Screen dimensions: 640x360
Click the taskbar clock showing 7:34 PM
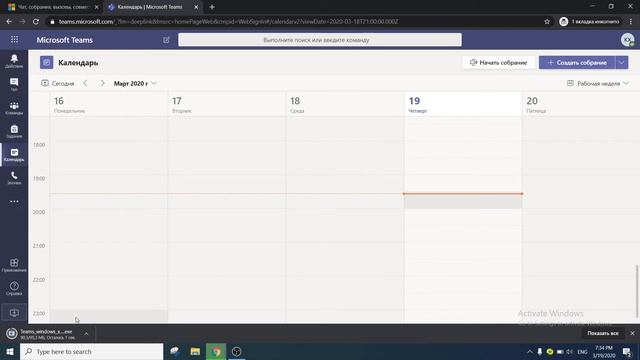point(604,351)
